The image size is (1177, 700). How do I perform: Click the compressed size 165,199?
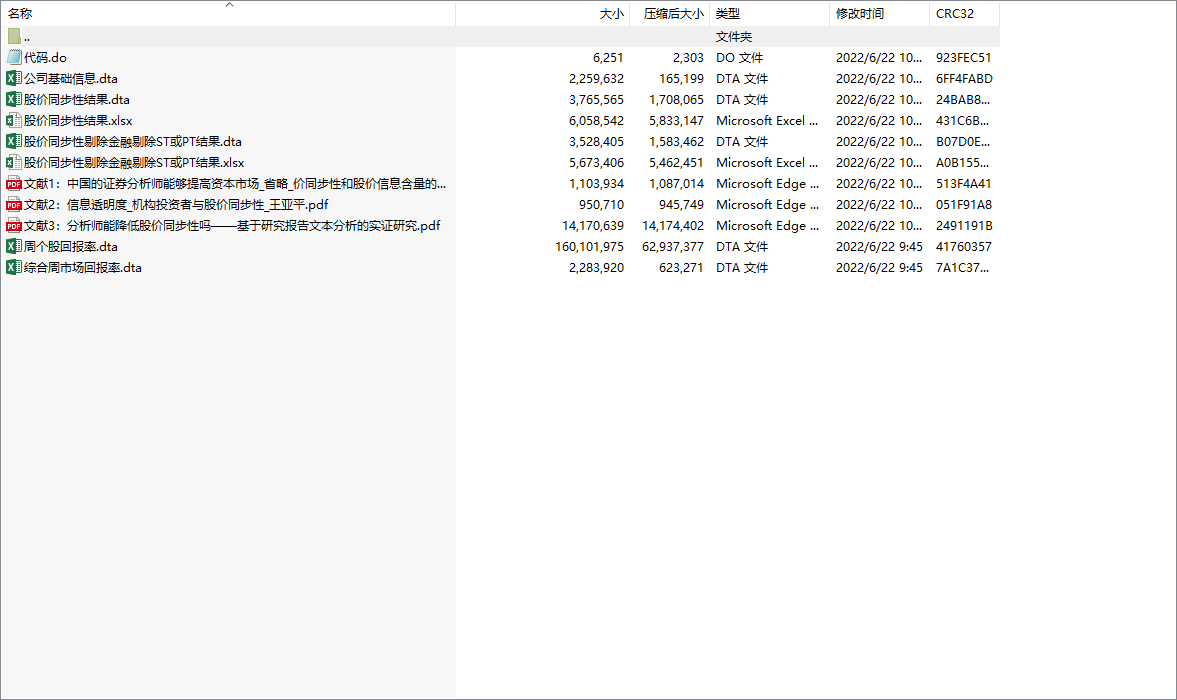click(681, 79)
